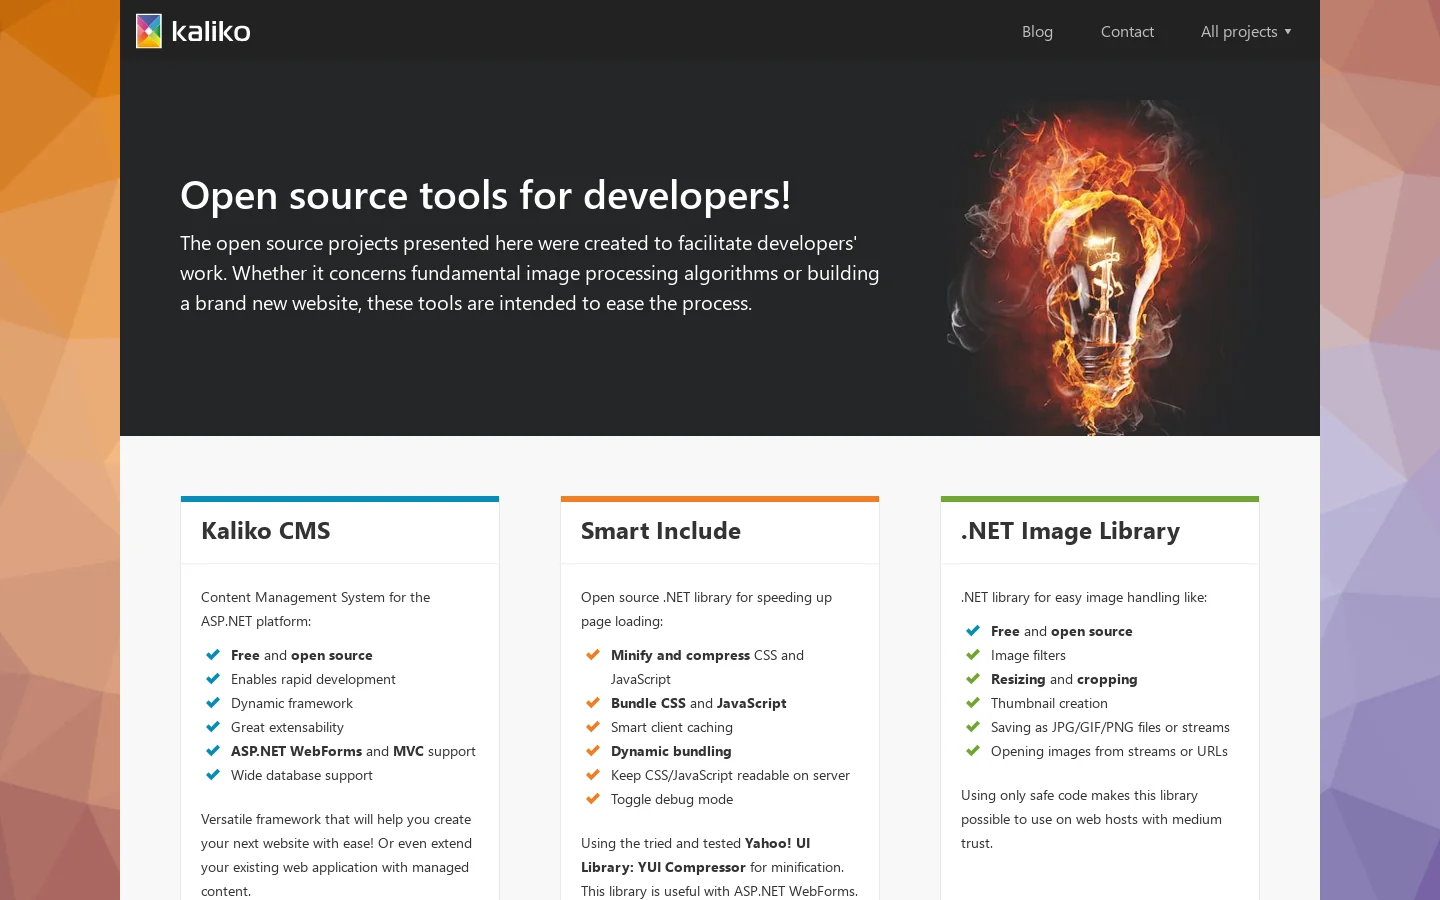Open the Kaliko CMS card heading
The image size is (1440, 900).
click(266, 531)
